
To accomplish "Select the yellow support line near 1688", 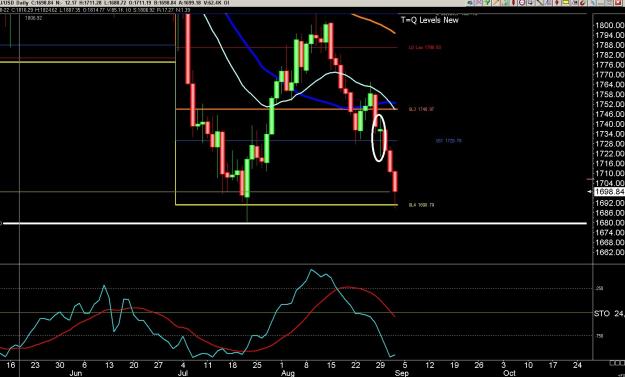I will pyautogui.click(x=286, y=205).
